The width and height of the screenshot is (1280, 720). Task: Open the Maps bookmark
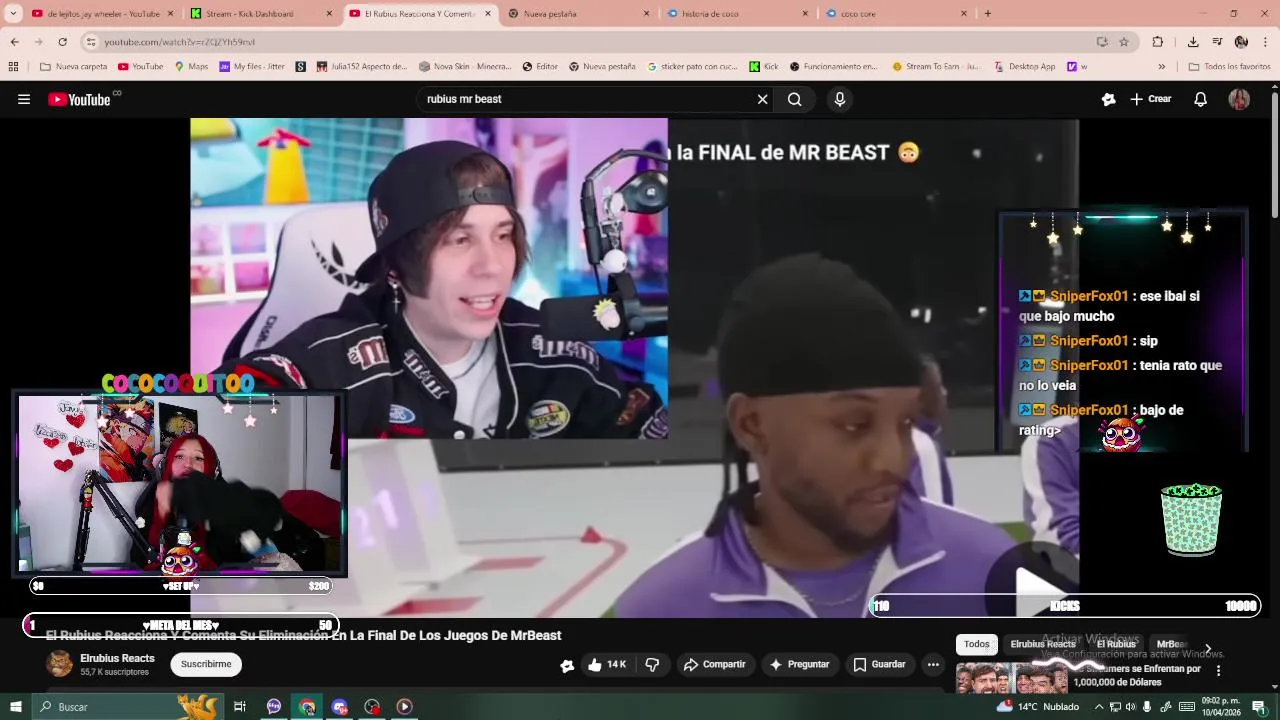(x=191, y=67)
